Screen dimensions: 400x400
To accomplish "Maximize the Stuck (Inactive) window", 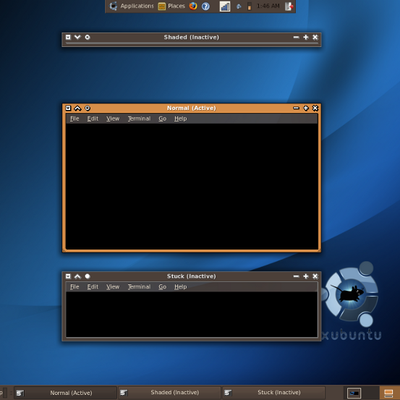I will pos(306,276).
